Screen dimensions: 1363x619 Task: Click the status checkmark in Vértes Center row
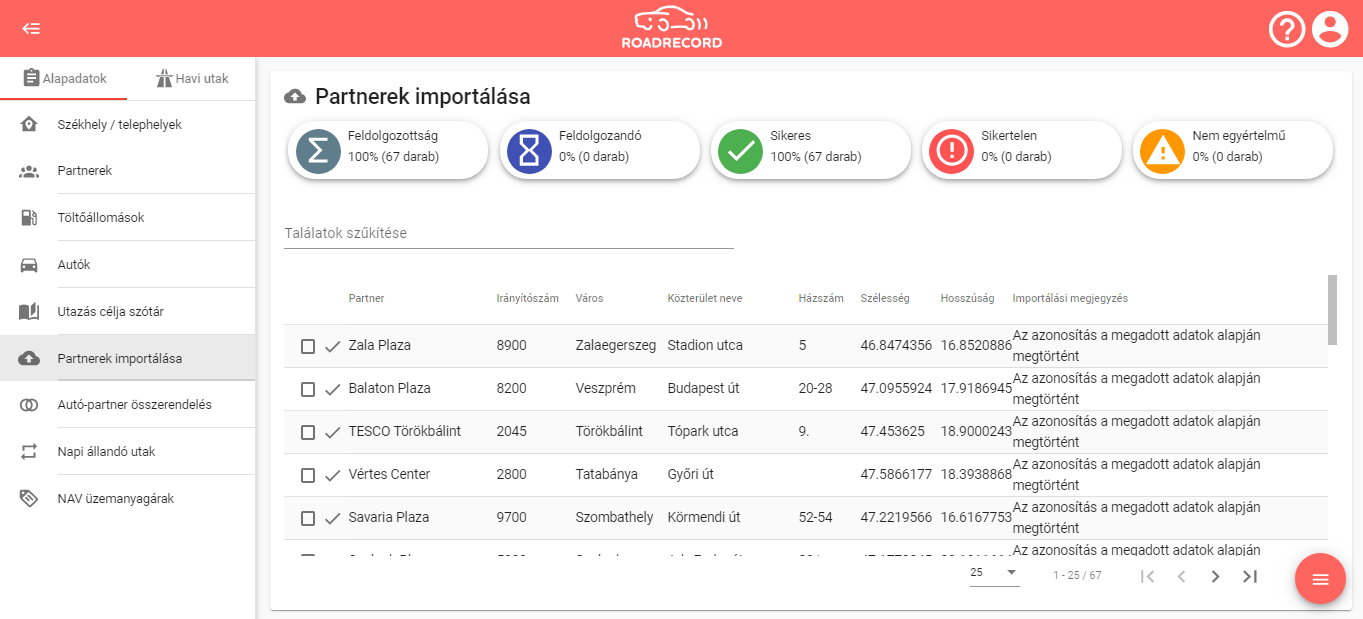click(x=333, y=475)
